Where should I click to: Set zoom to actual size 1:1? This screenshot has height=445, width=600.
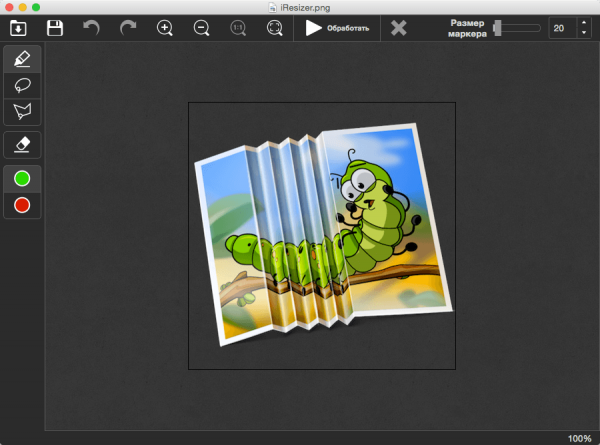[x=238, y=28]
